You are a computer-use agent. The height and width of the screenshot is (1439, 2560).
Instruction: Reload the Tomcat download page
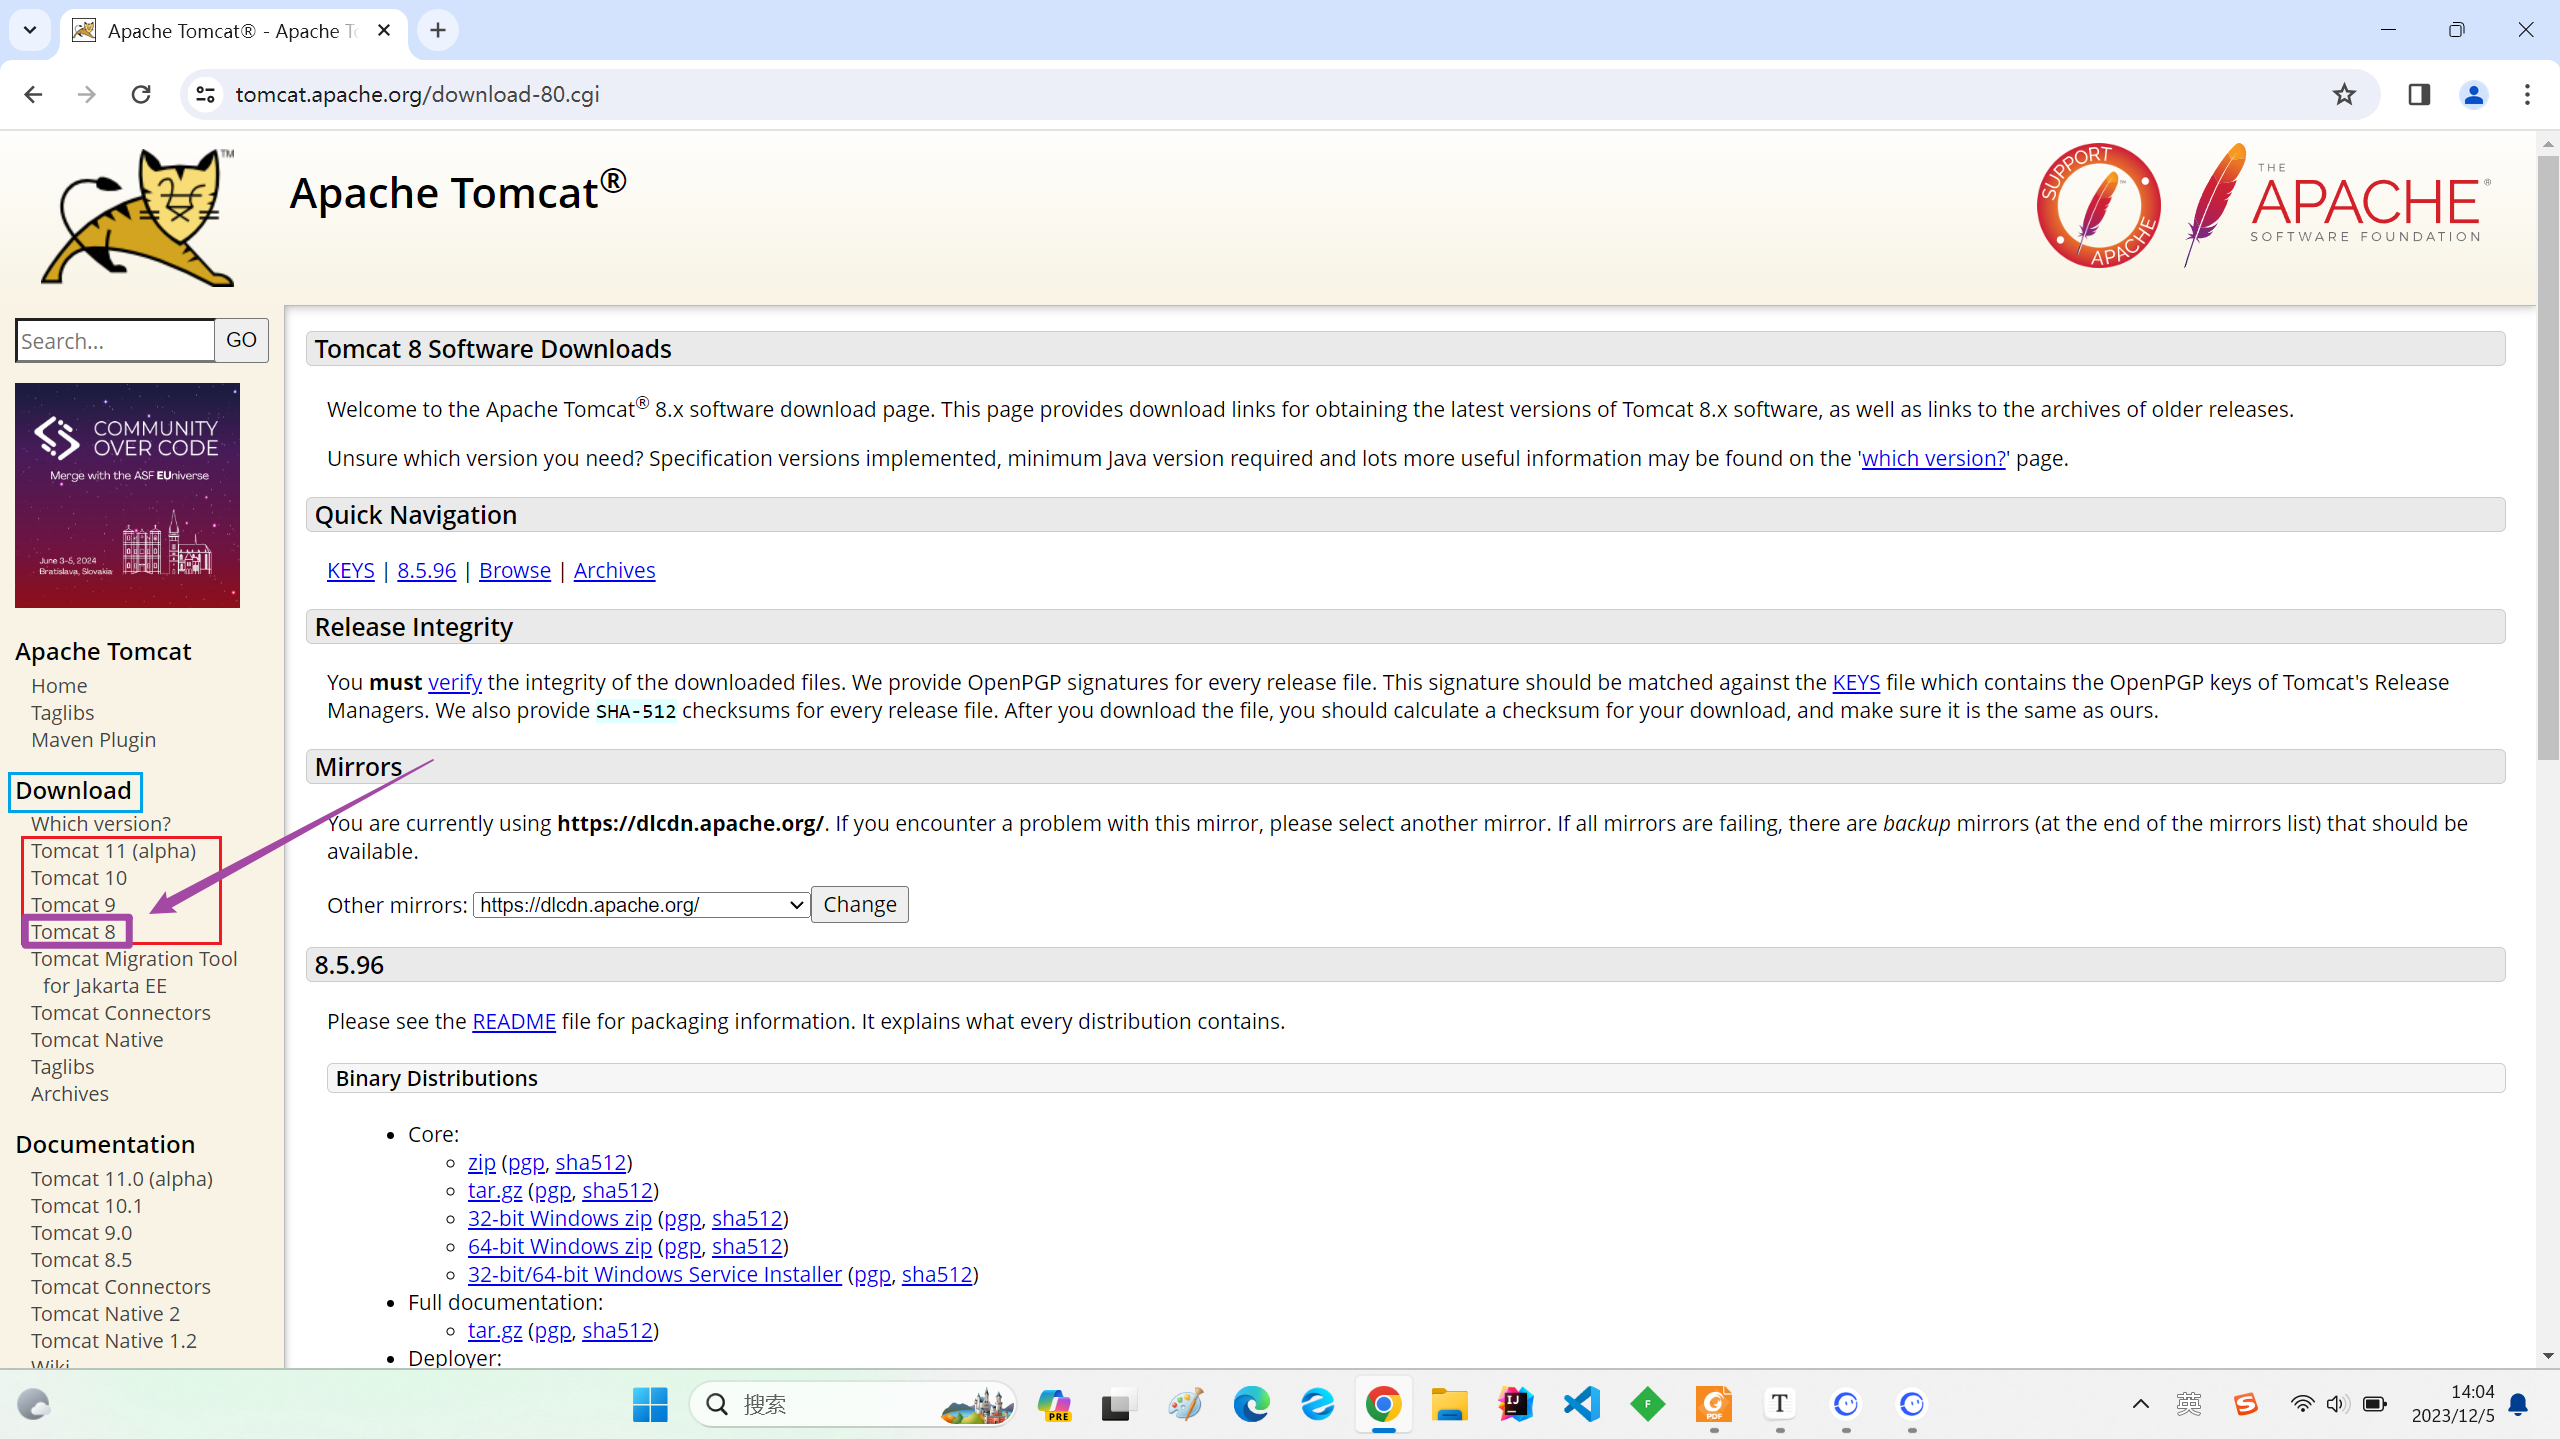click(141, 94)
